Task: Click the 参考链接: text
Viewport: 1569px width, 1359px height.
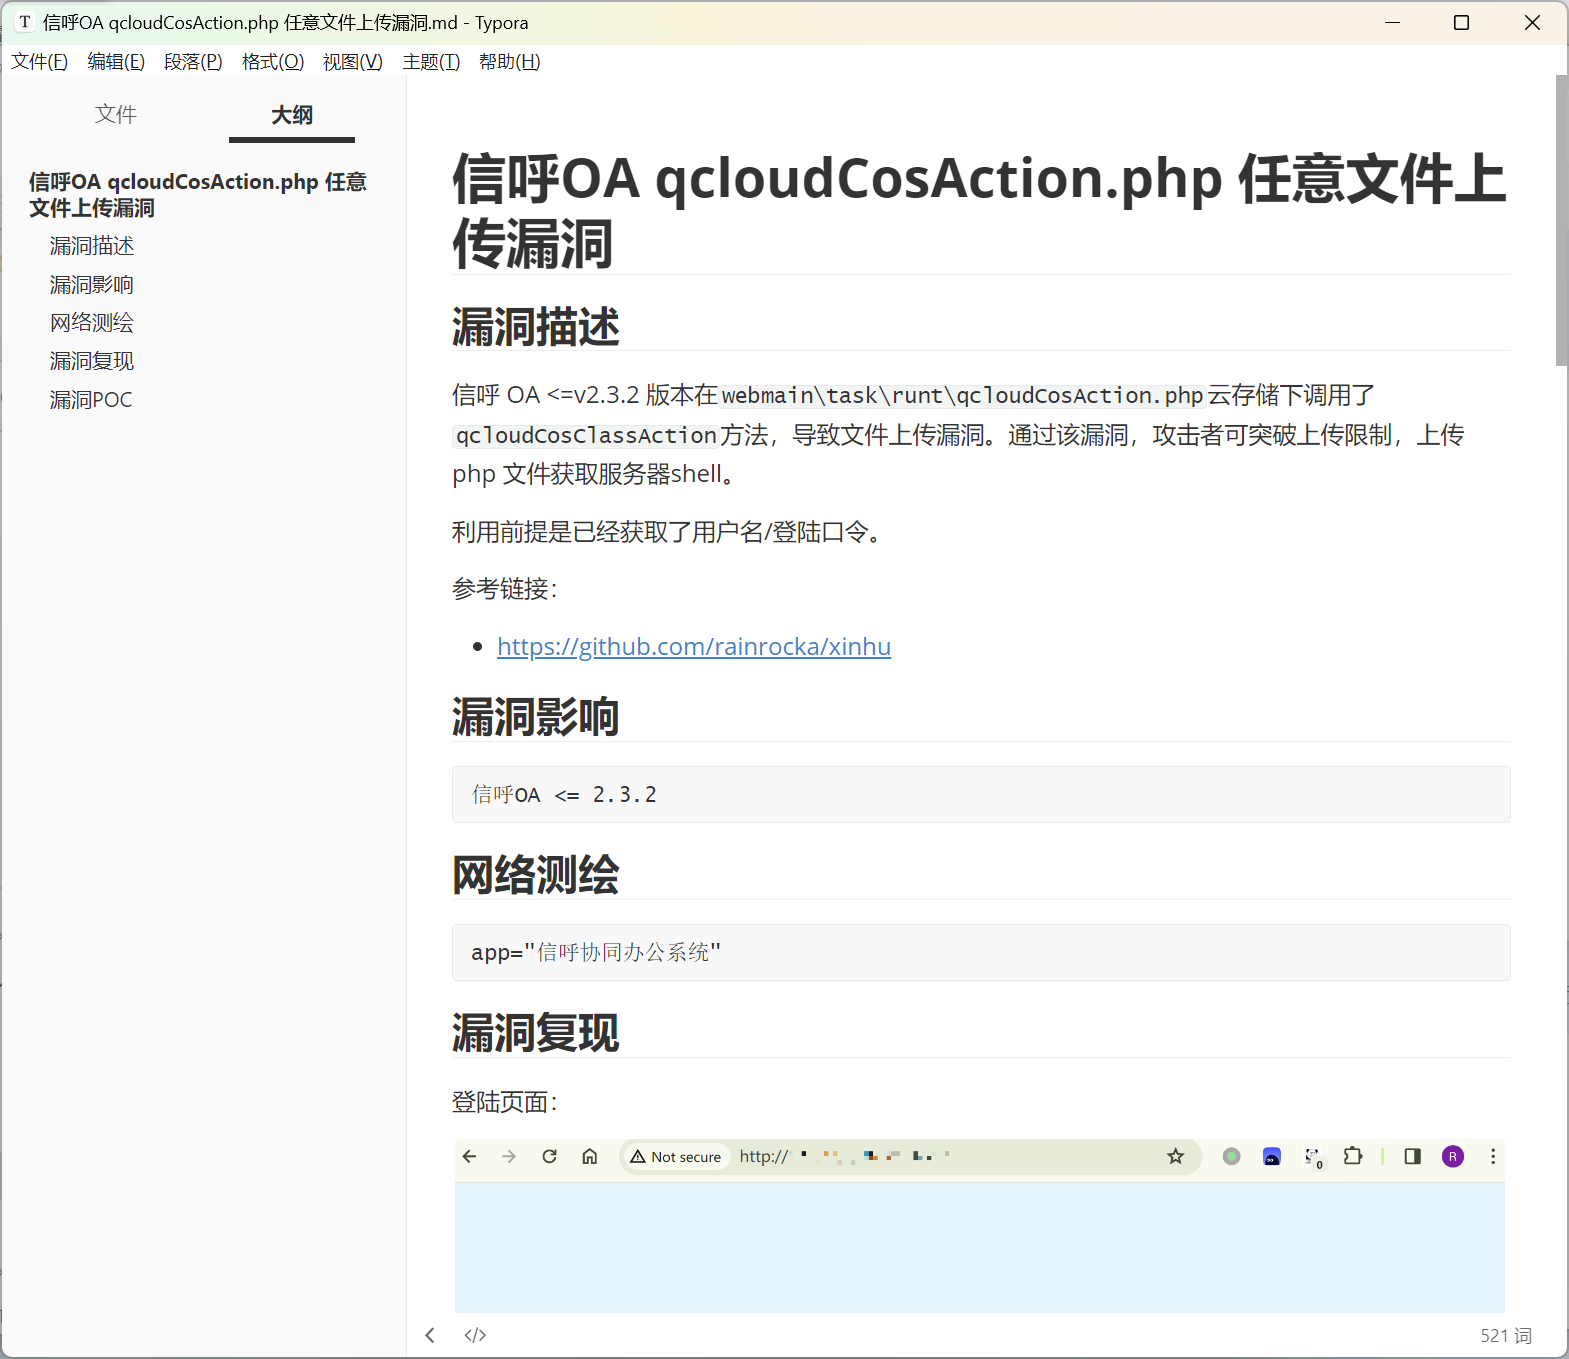Action: pos(505,589)
